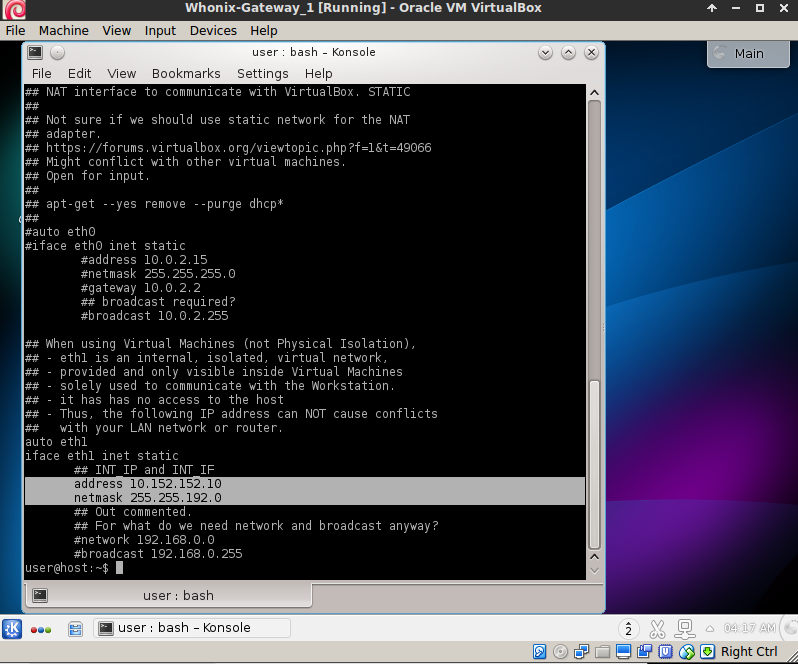The height and width of the screenshot is (664, 798).
Task: Click '#address 10.0.2.15' terminal line
Action: [144, 259]
